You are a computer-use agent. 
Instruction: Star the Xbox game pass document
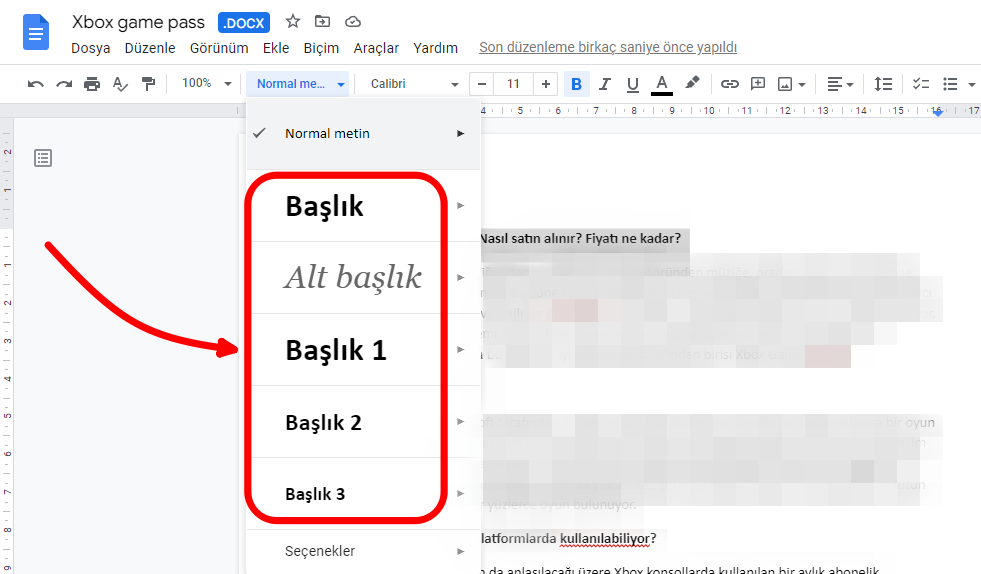292,22
